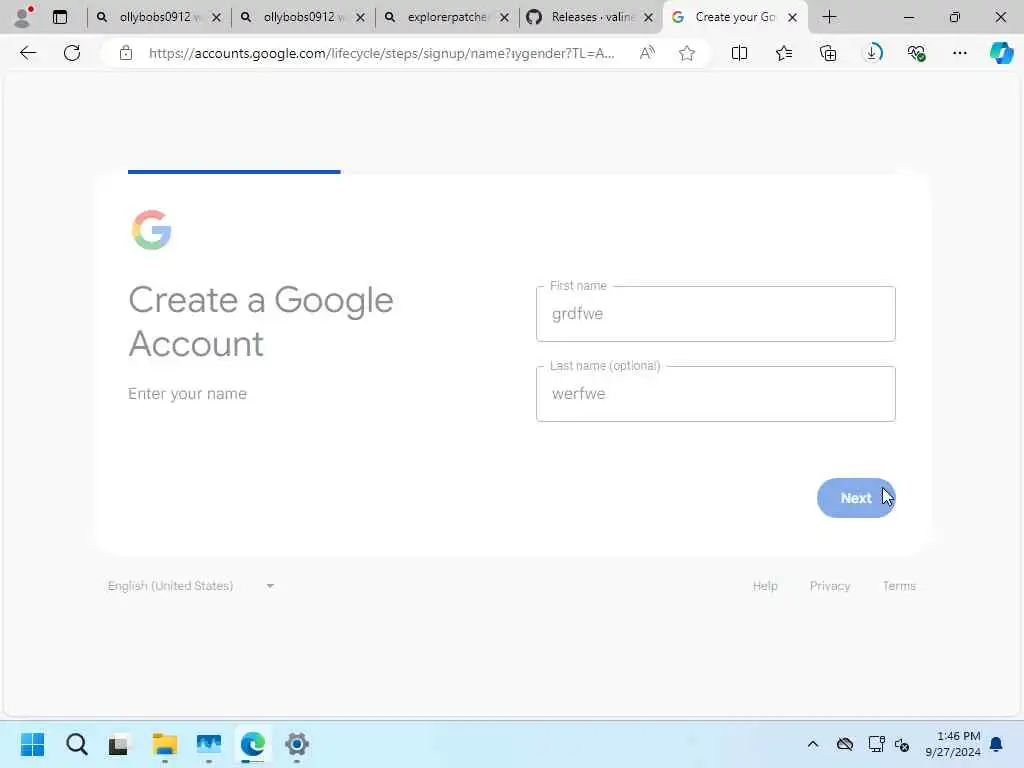1024x768 pixels.
Task: Expand the English (United States) language dropdown
Action: click(191, 586)
